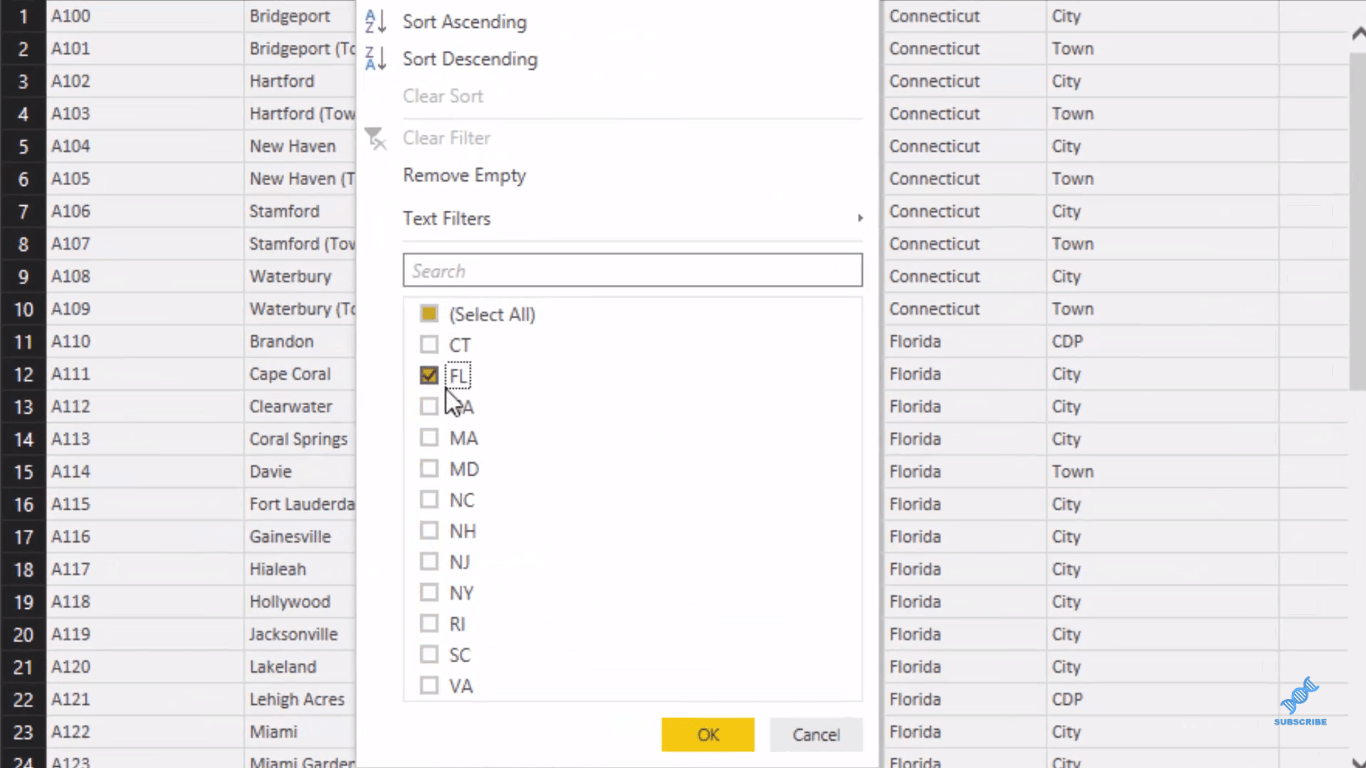This screenshot has width=1366, height=768.
Task: Click the Lehigh Acres cell
Action: 301,700
